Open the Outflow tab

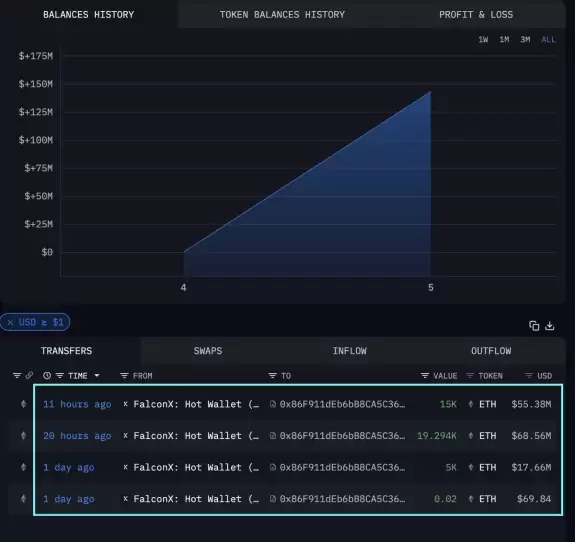tap(491, 351)
